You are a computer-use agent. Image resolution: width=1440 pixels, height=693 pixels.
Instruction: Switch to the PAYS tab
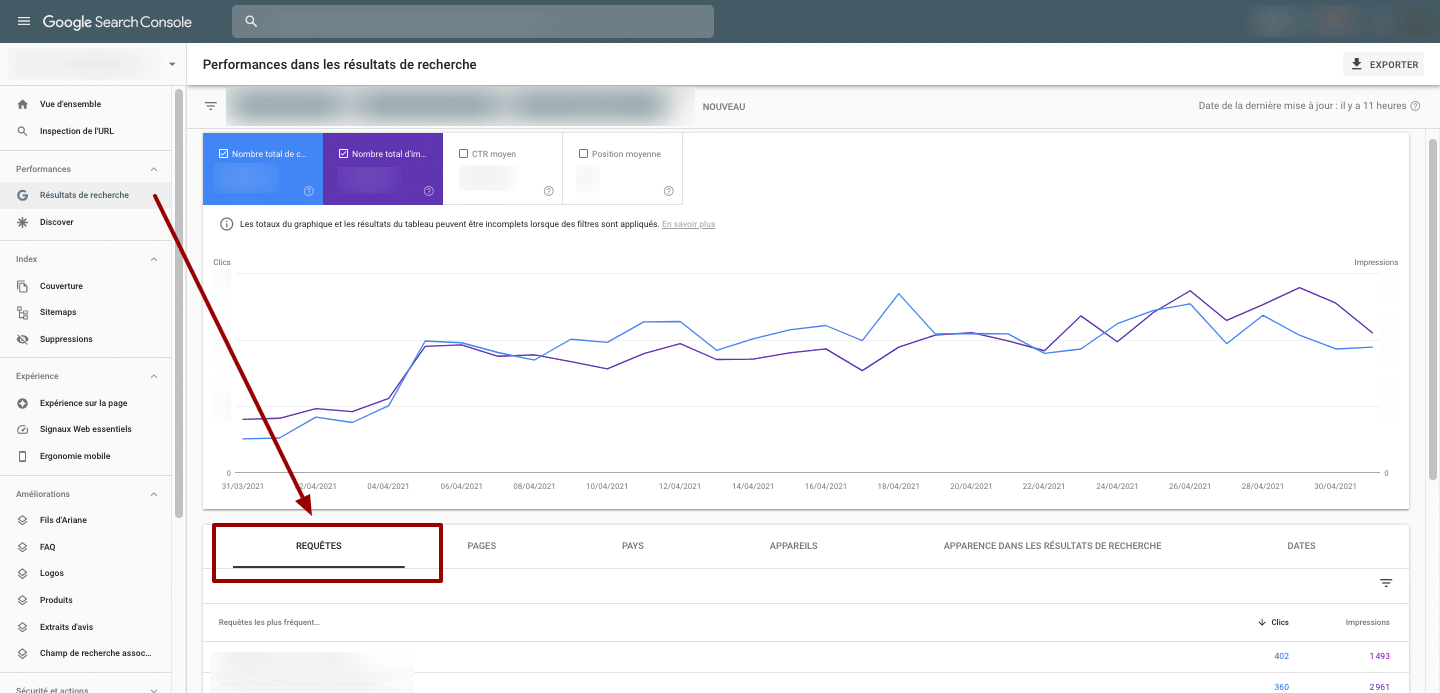click(x=633, y=546)
